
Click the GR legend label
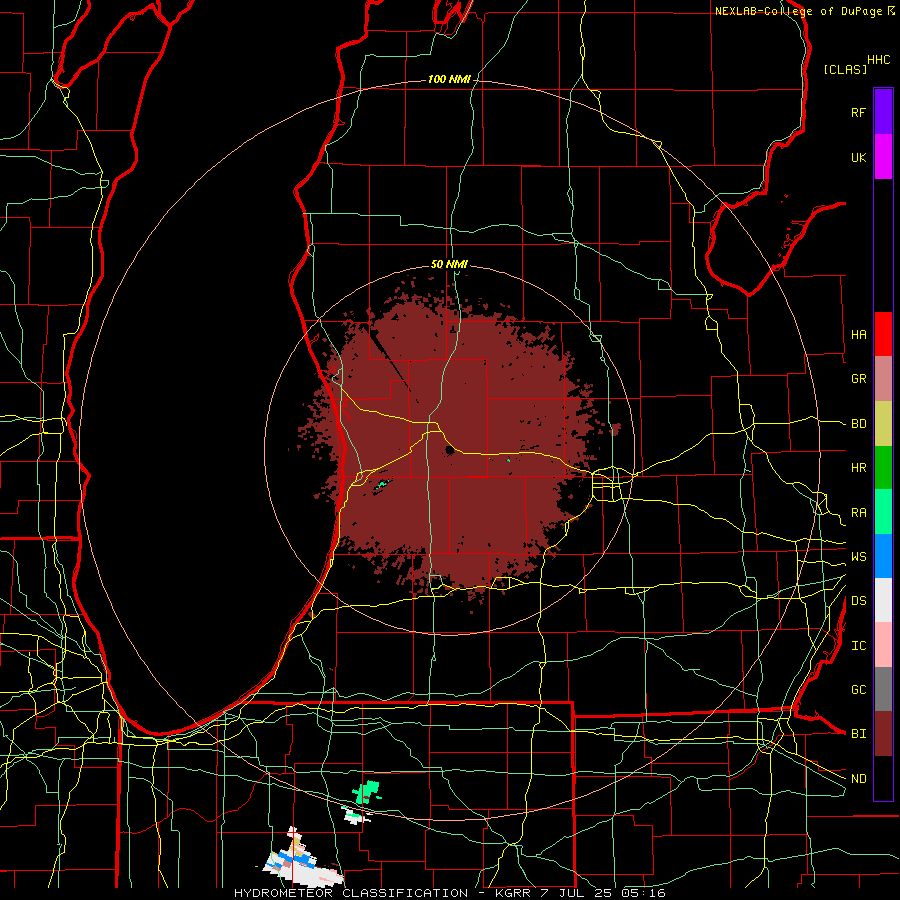click(858, 379)
